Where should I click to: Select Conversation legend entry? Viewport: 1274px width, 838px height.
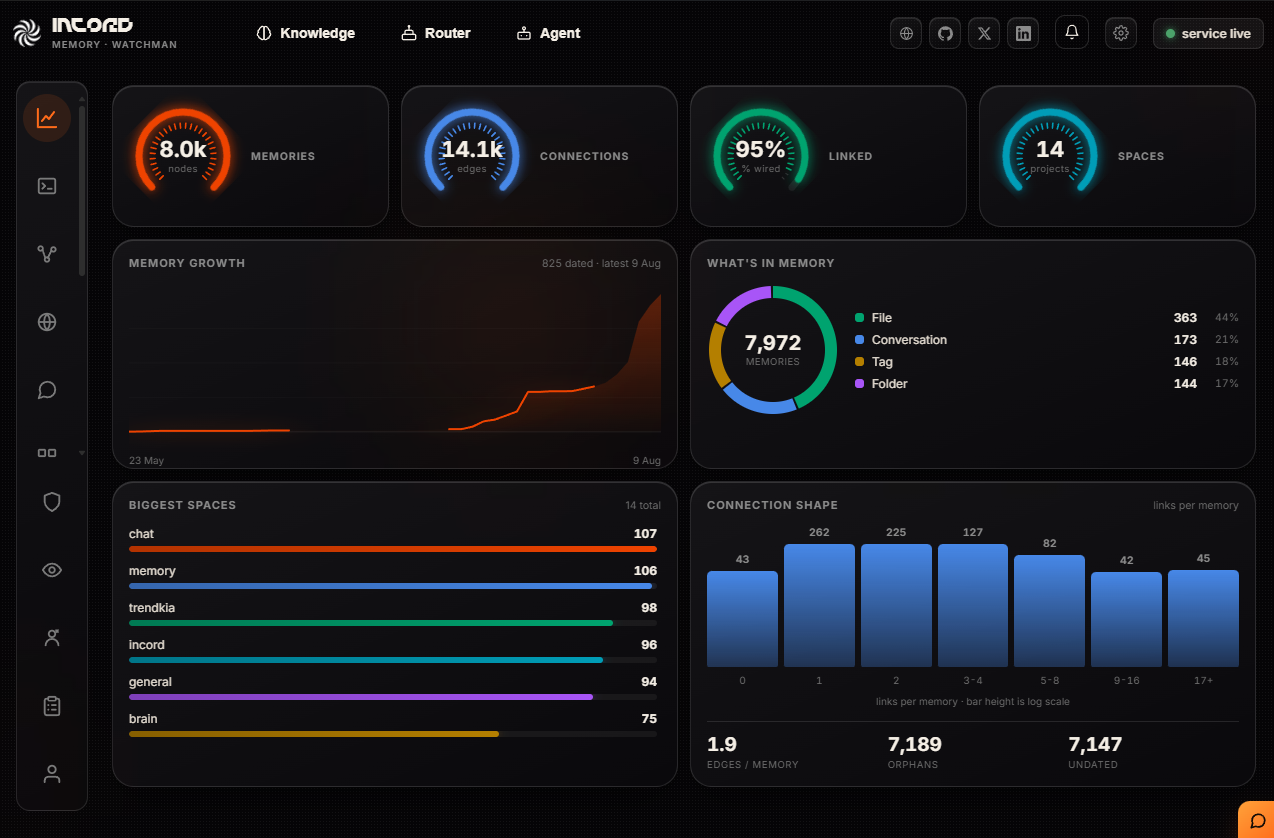point(1047,340)
